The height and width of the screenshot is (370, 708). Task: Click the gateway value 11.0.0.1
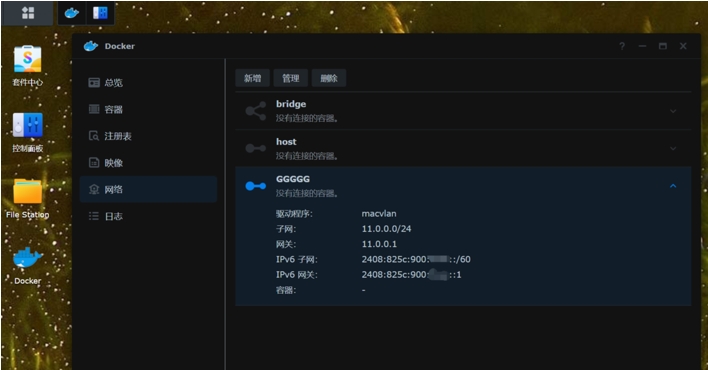379,244
